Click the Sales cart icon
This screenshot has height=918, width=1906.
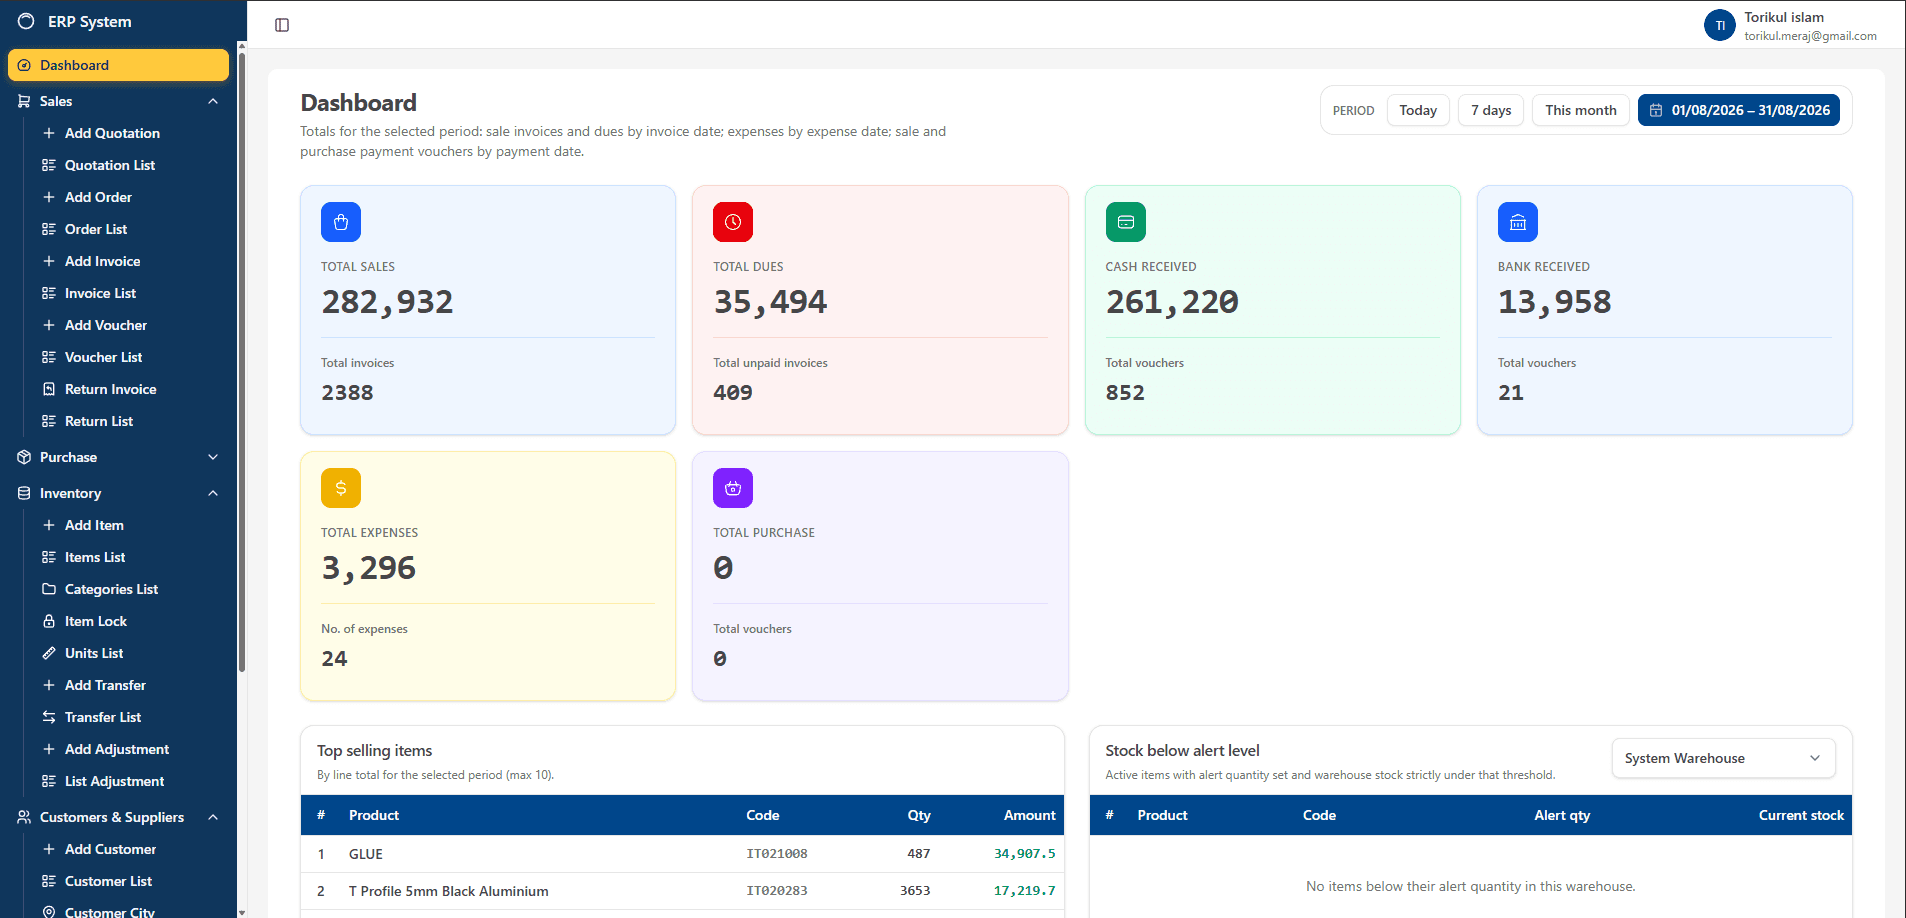(24, 101)
